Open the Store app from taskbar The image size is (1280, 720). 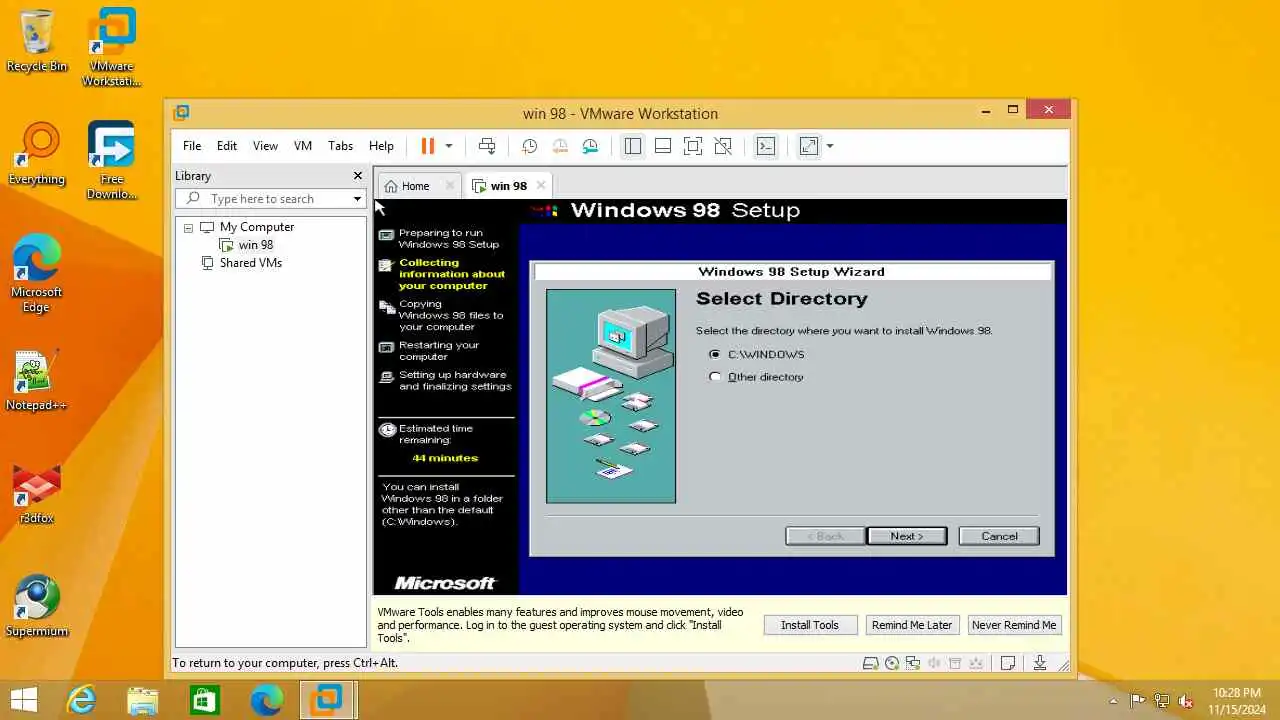click(x=205, y=700)
